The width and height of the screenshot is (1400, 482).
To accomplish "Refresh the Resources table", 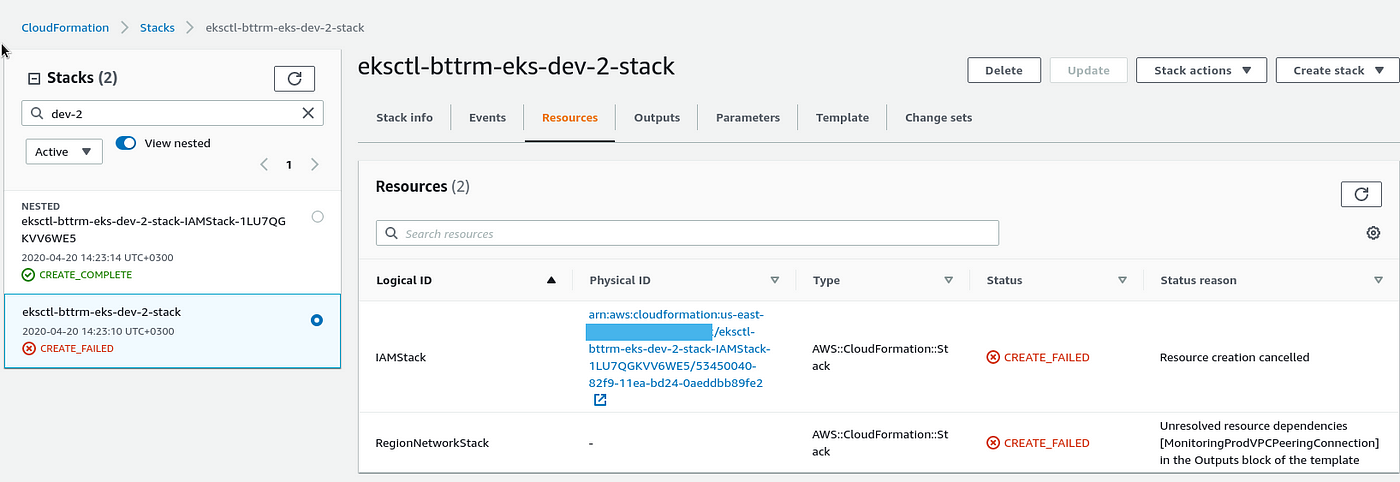I will pos(1360,195).
